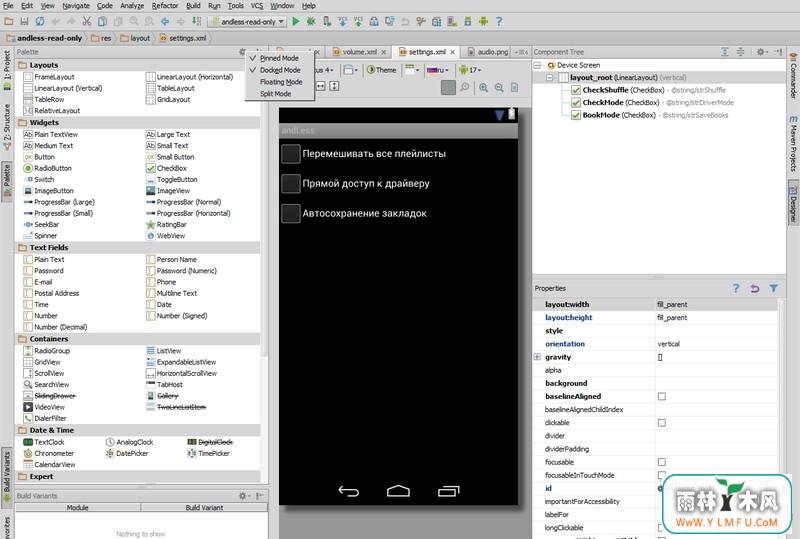This screenshot has width=800, height=539.
Task: Check the first checkbox in device preview
Action: (291, 154)
